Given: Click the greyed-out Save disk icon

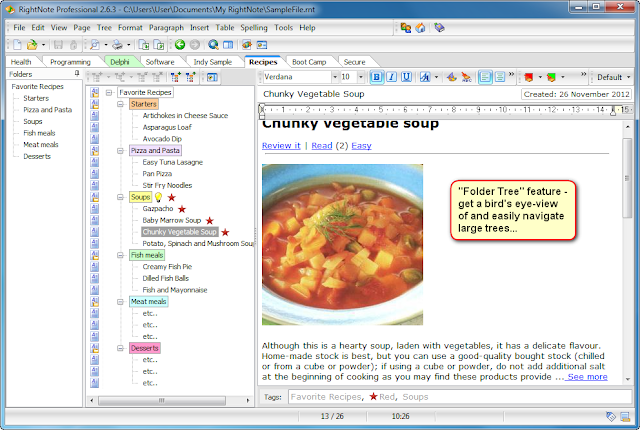Looking at the screenshot, I should pos(58,44).
